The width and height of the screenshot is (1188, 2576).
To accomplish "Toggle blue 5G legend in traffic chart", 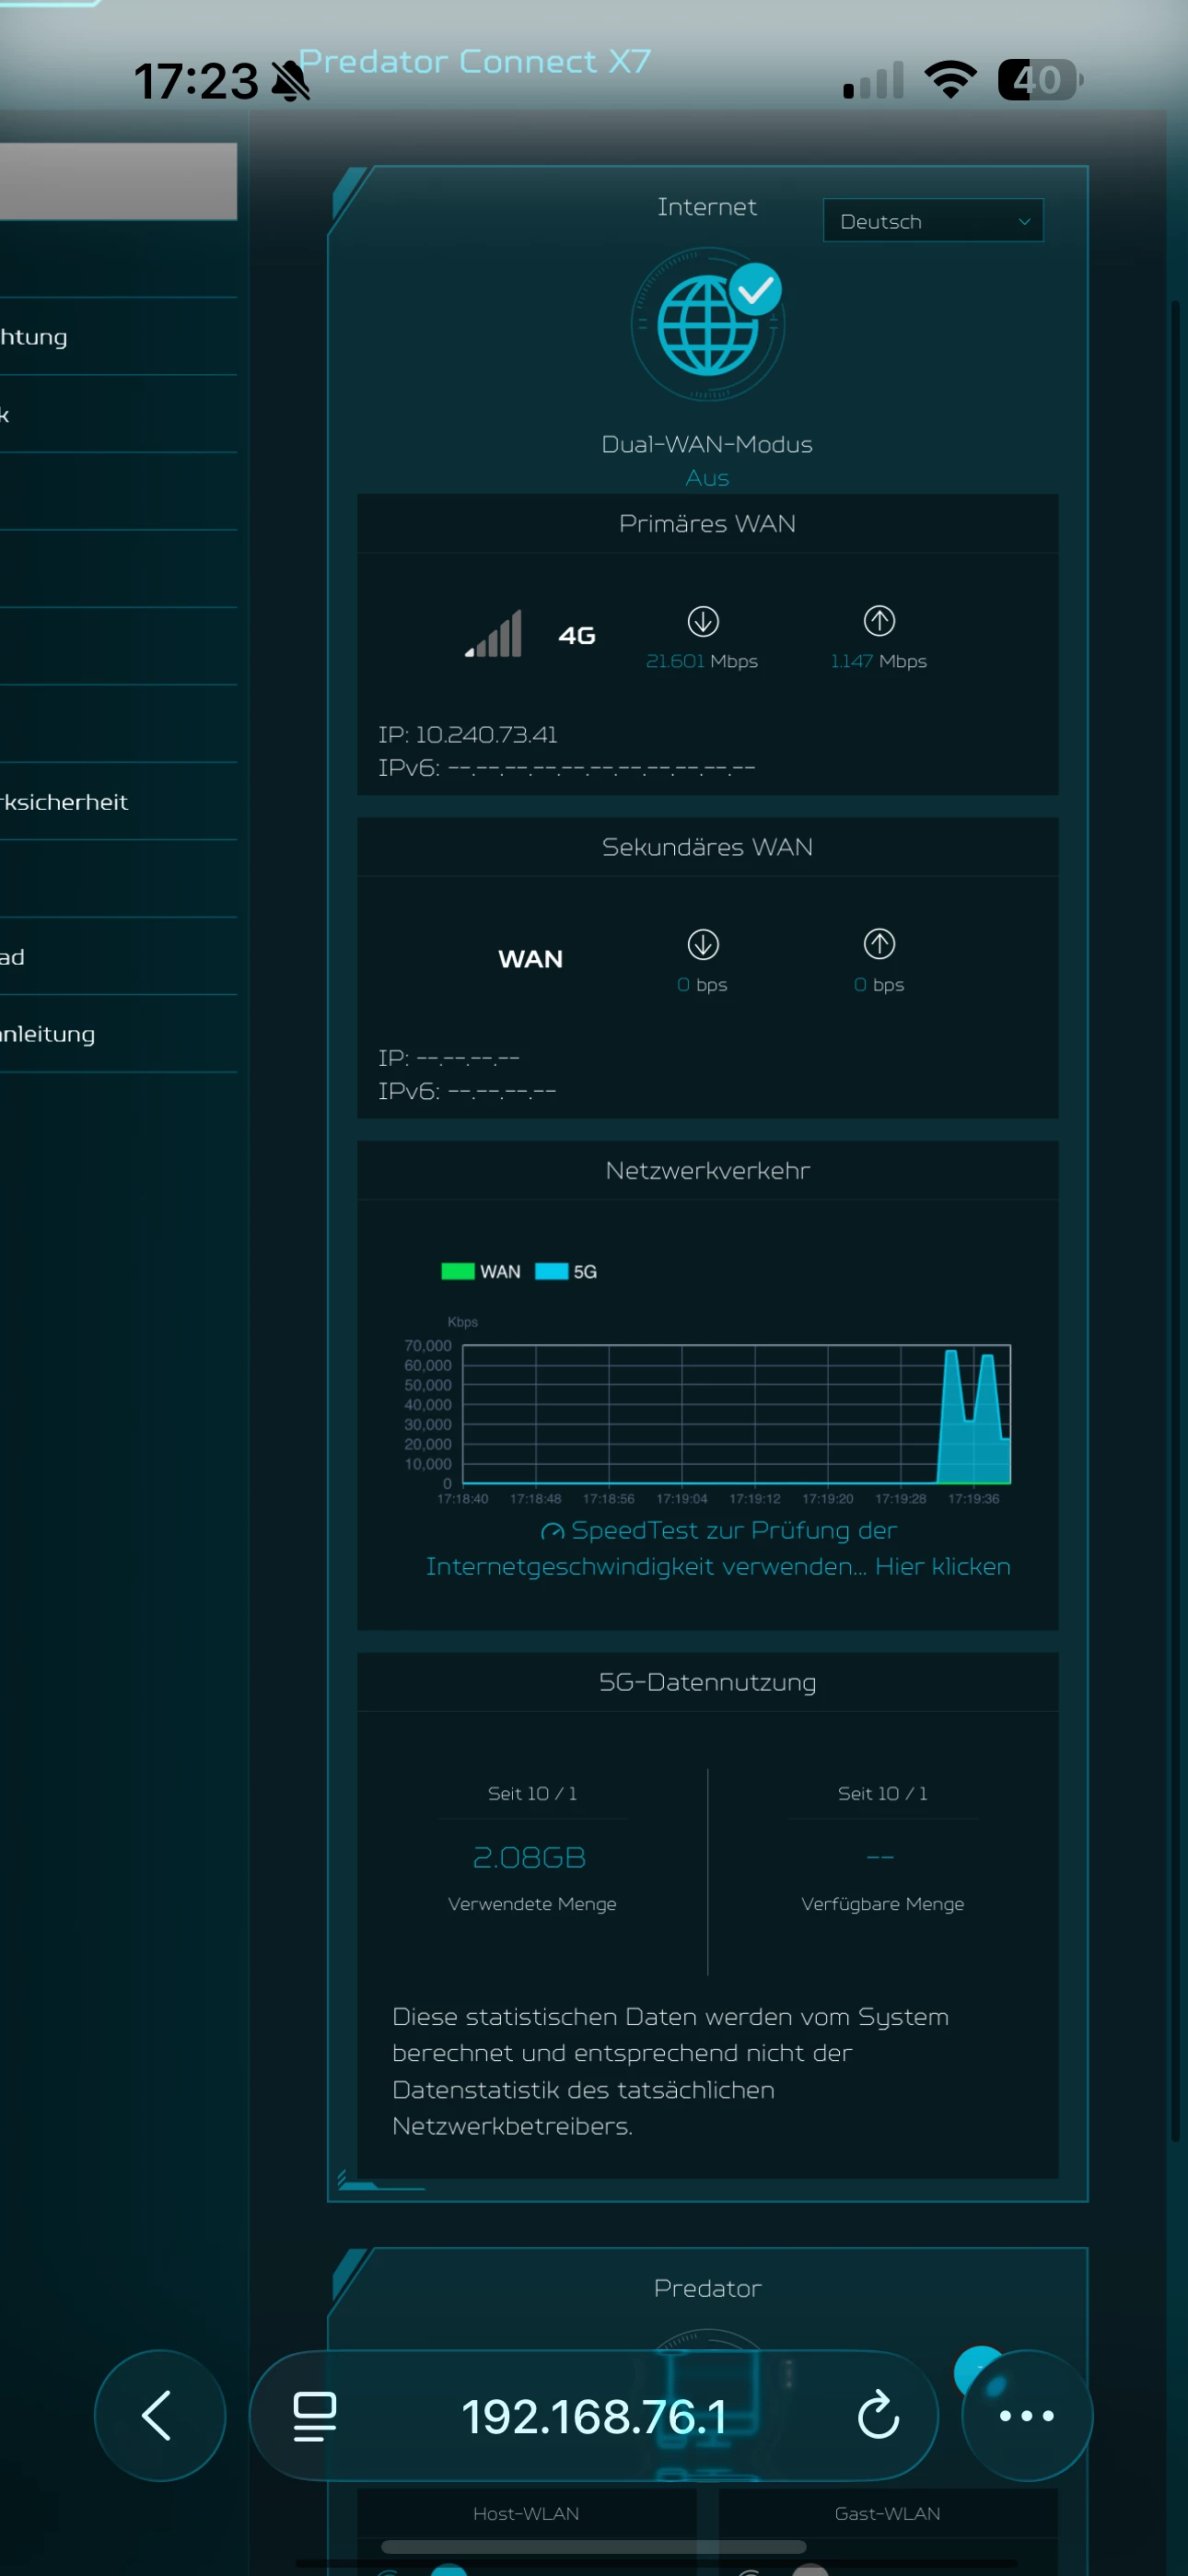I will click(x=566, y=1271).
